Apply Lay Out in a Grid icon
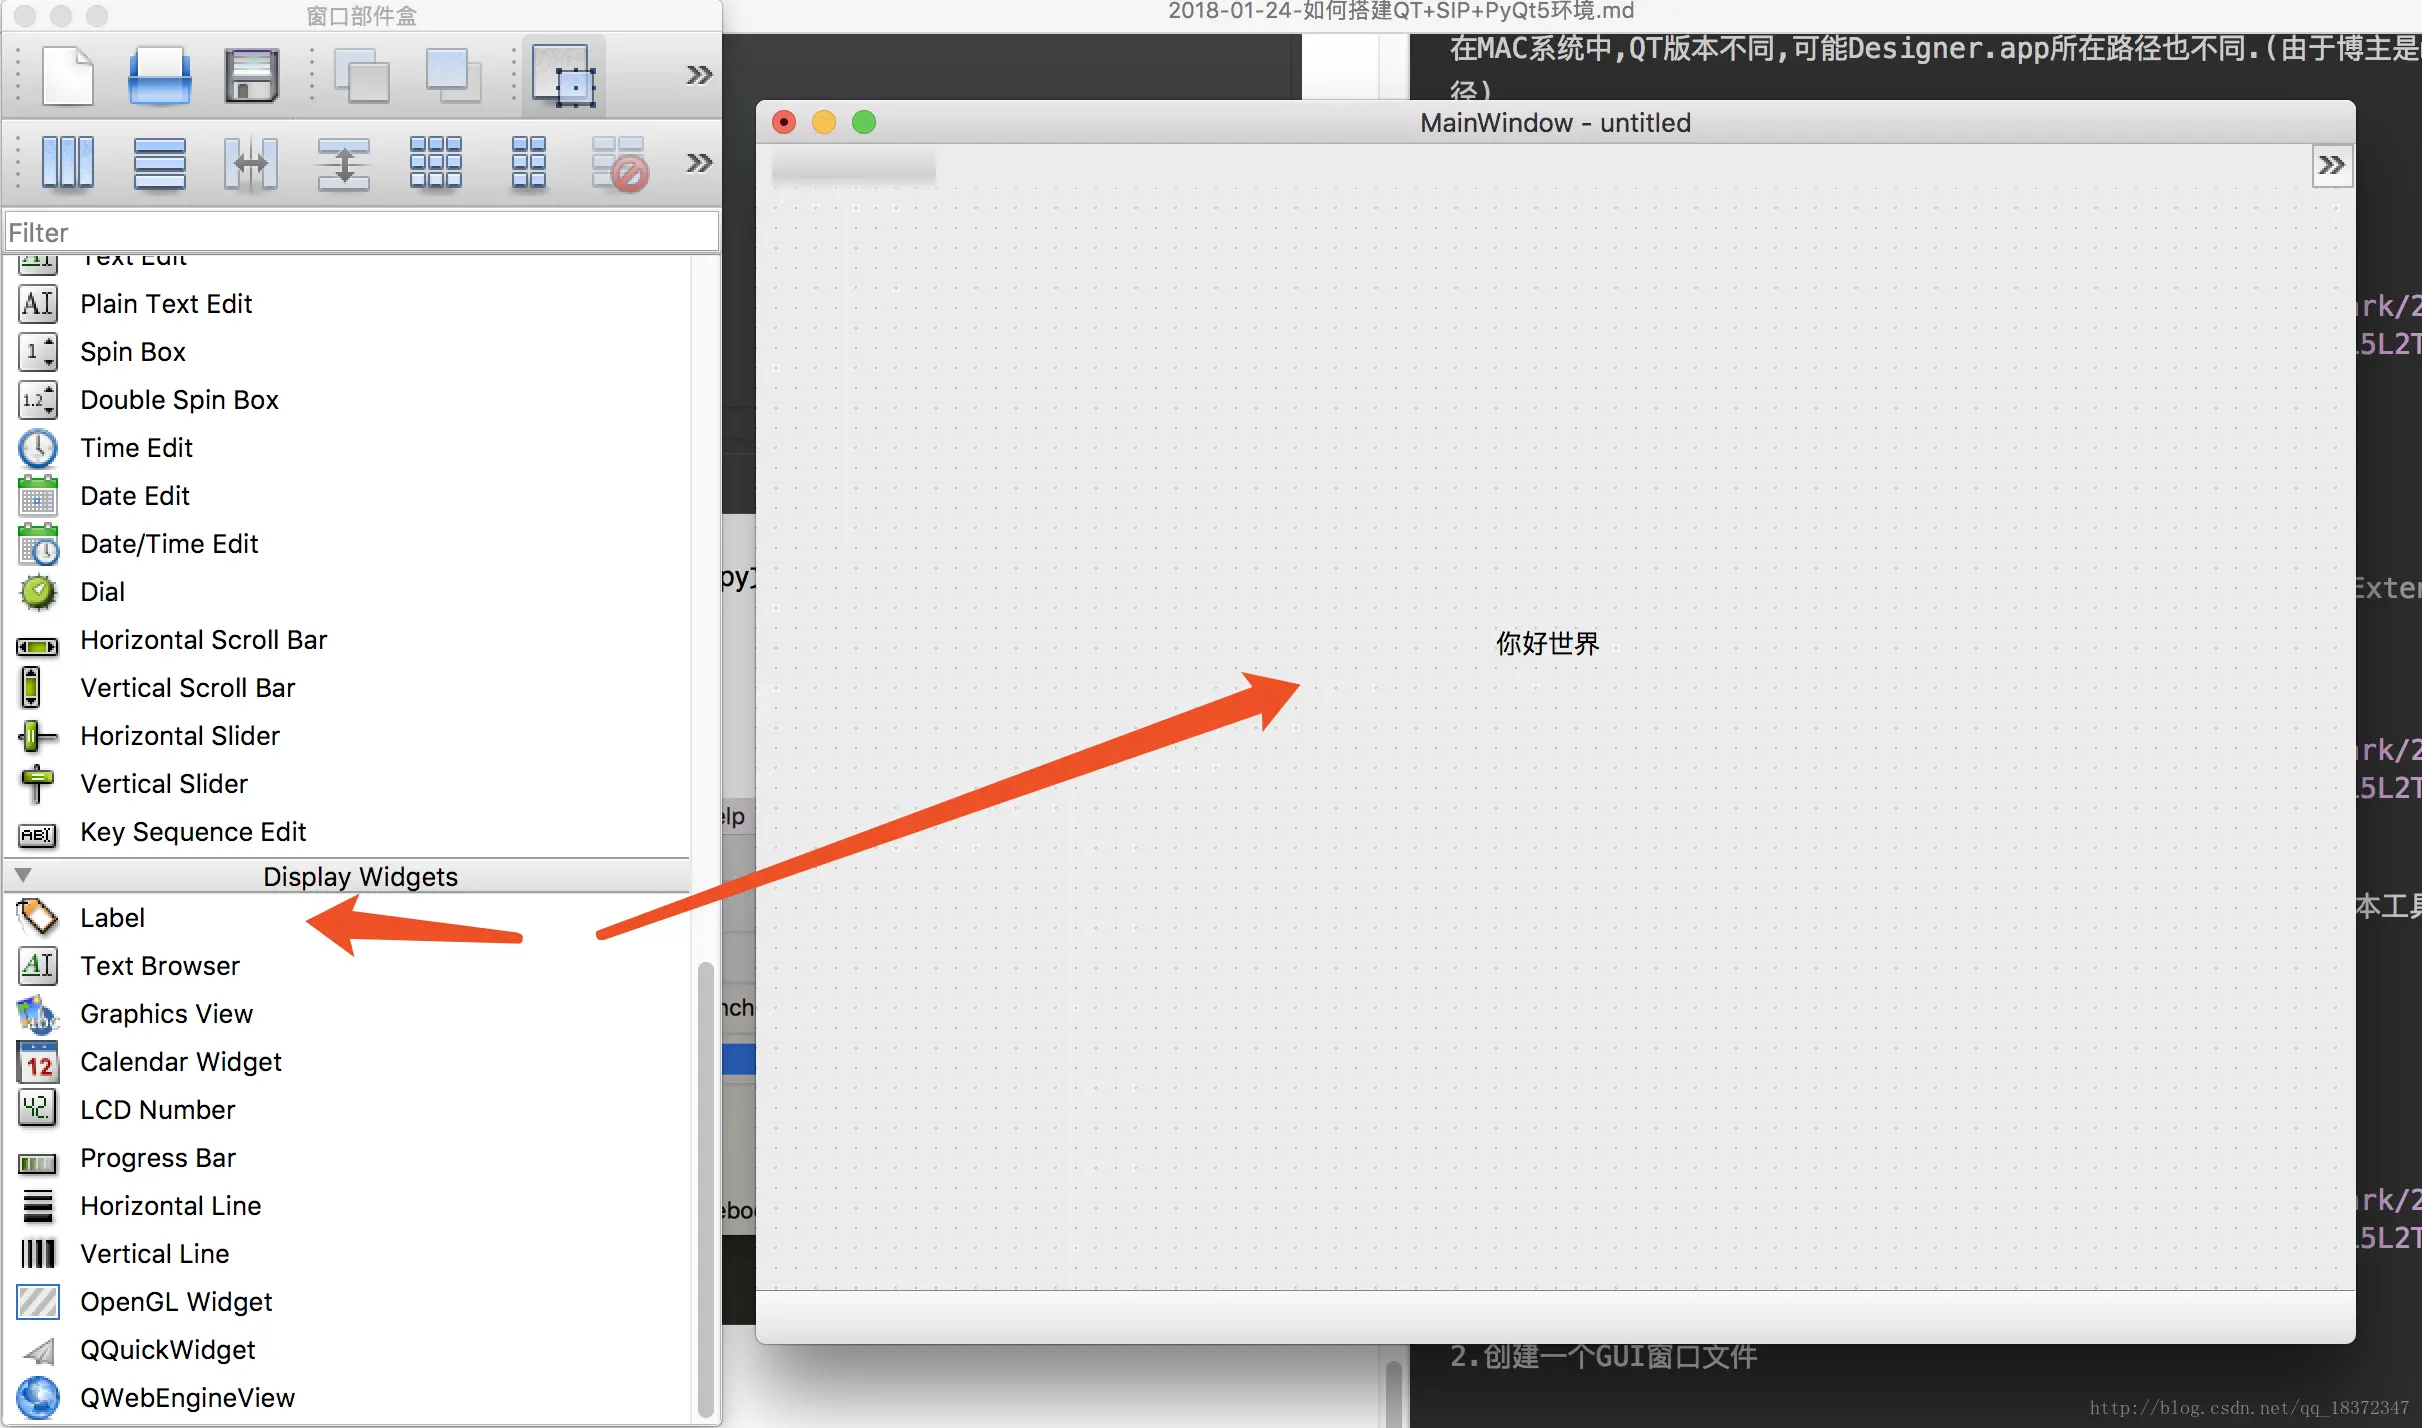Viewport: 2422px width, 1428px height. [436, 163]
